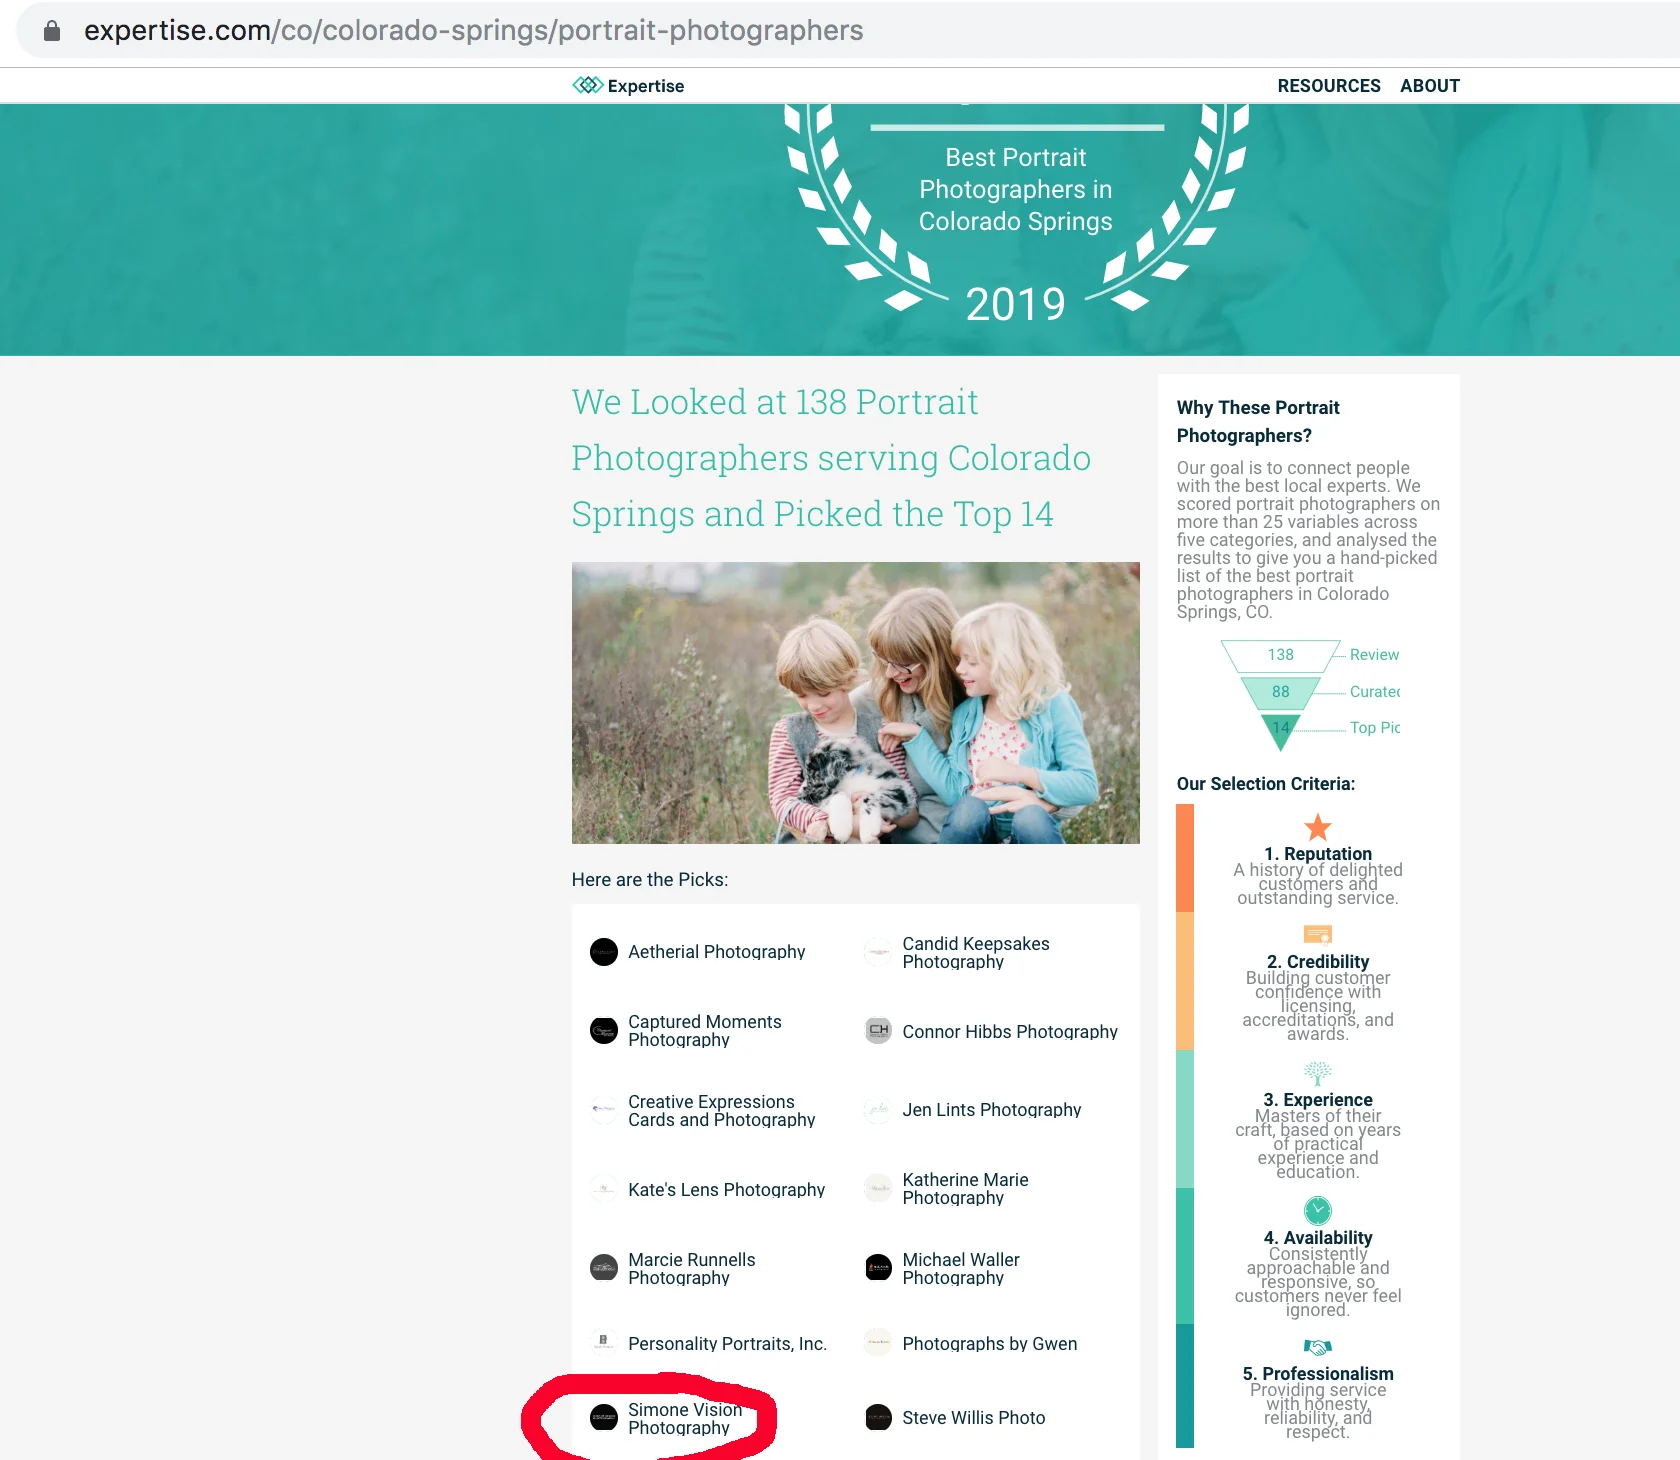1680x1460 pixels.
Task: Click Creative Expressions Cards logo icon
Action: coord(604,1110)
